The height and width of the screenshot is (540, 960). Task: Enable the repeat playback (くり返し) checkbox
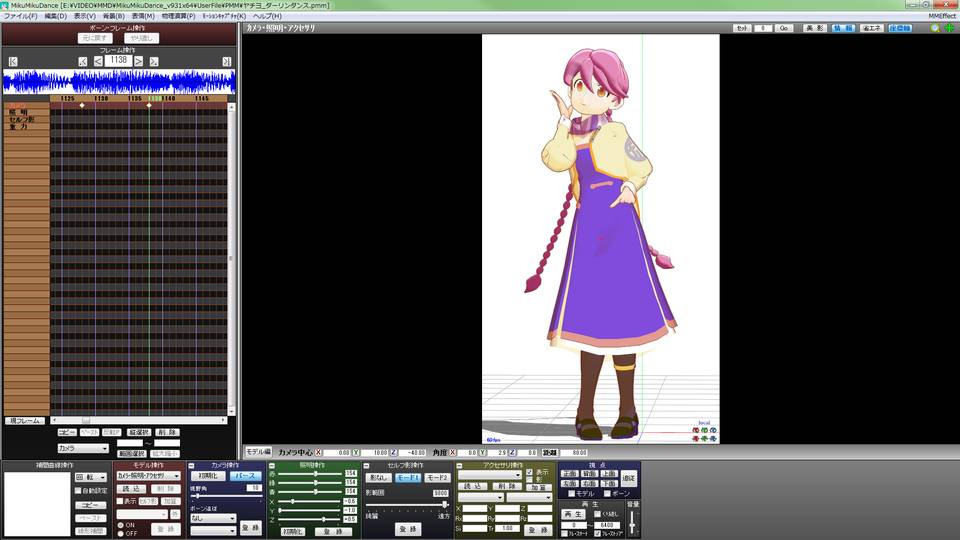coord(596,512)
